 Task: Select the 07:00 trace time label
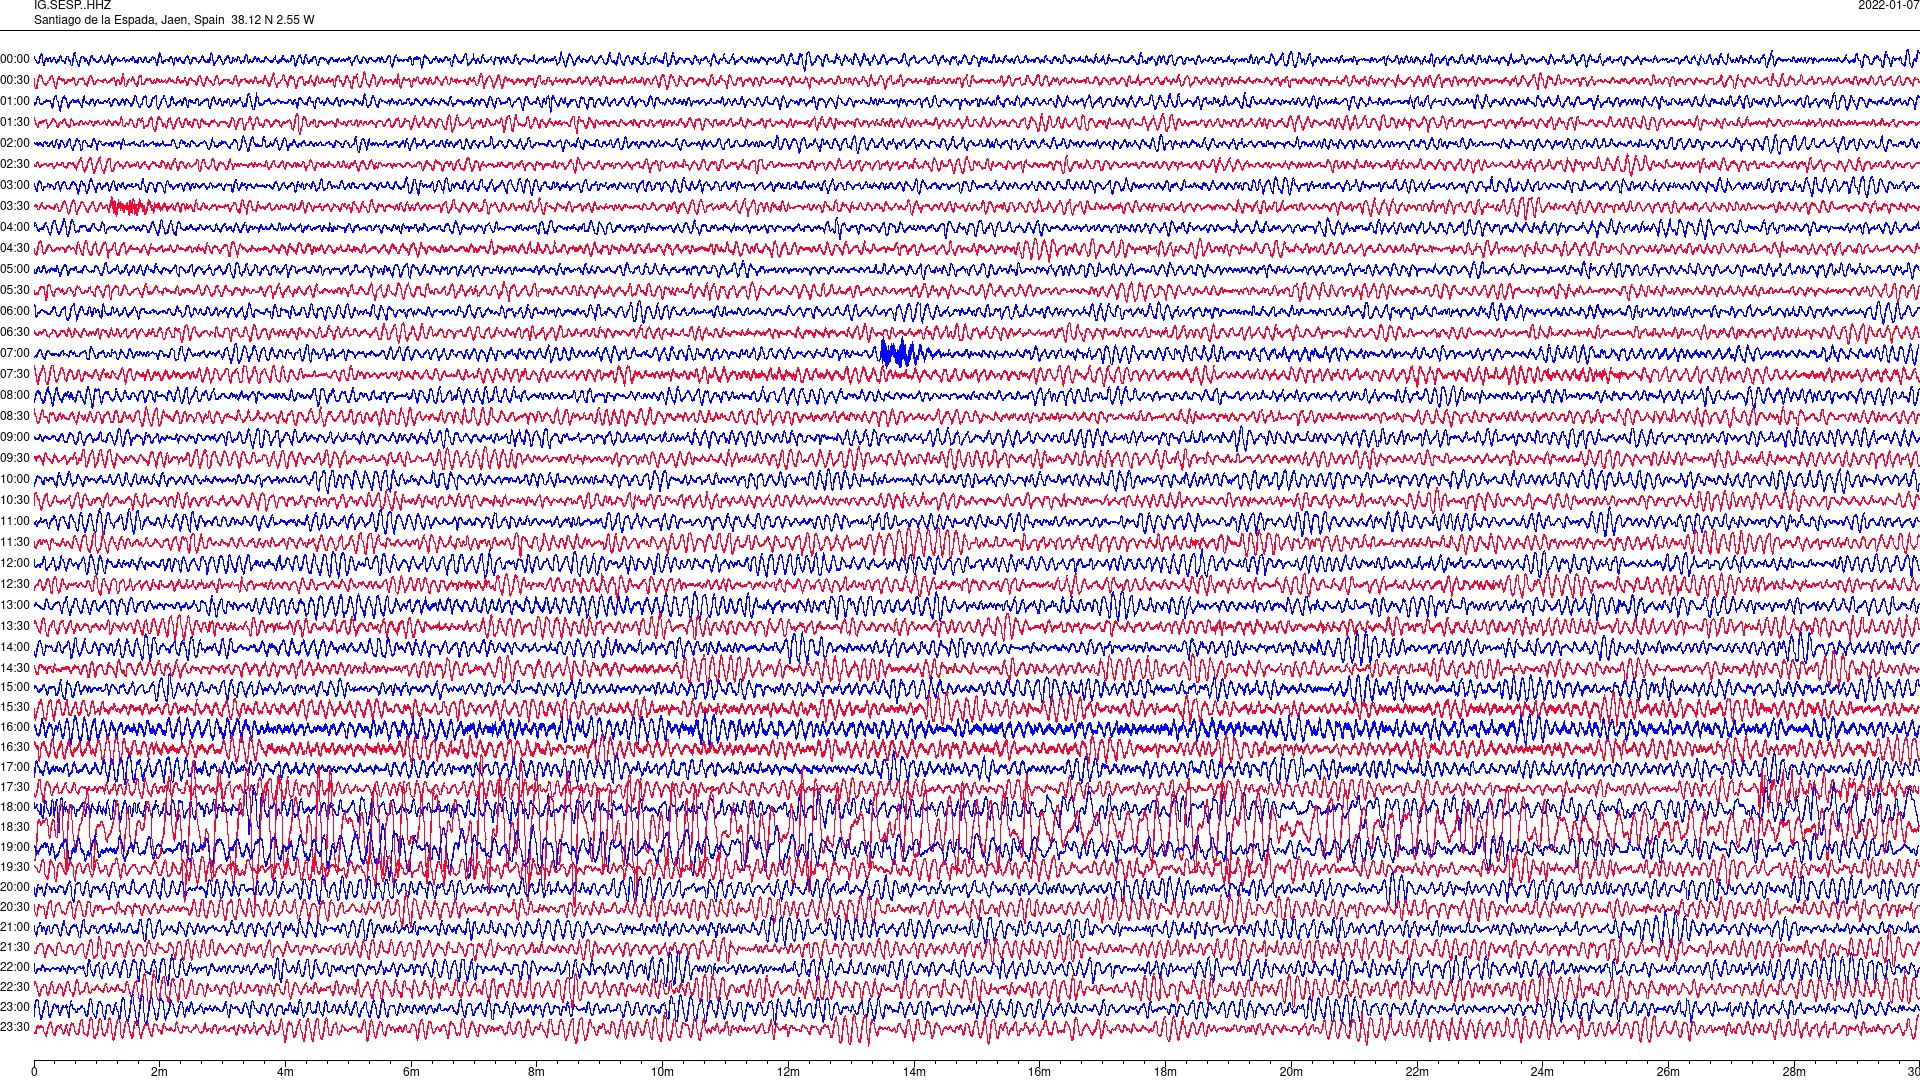click(x=15, y=353)
